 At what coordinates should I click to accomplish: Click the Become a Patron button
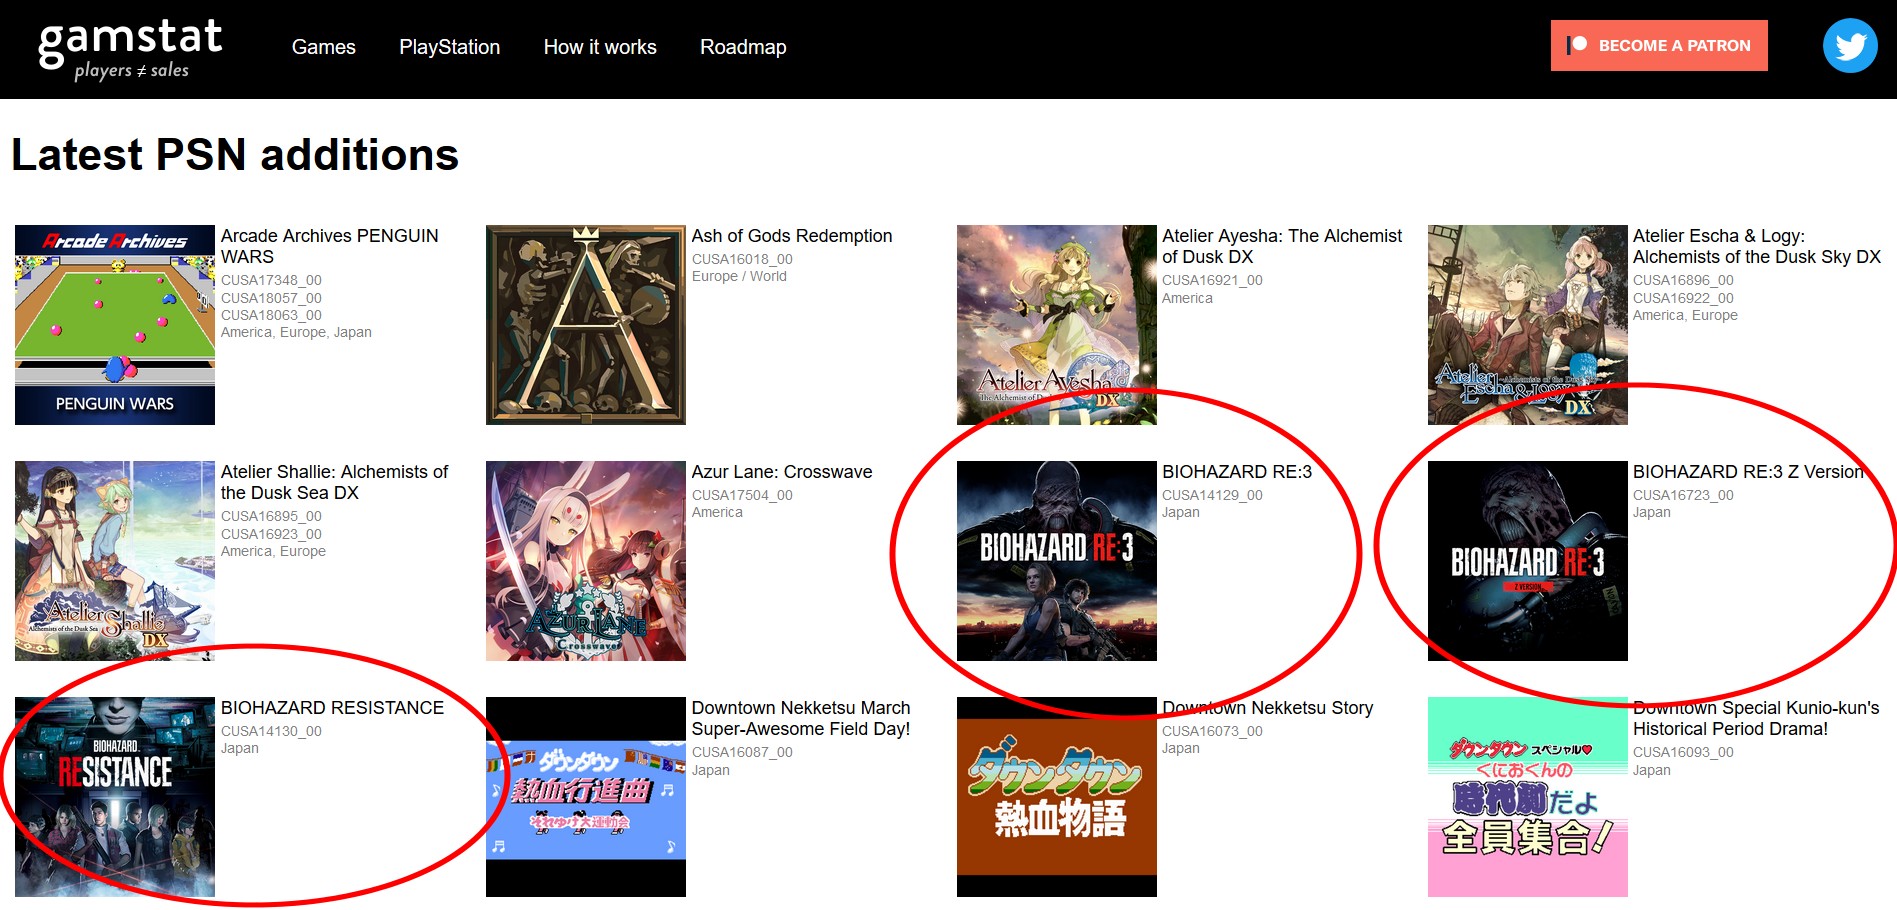pyautogui.click(x=1659, y=46)
